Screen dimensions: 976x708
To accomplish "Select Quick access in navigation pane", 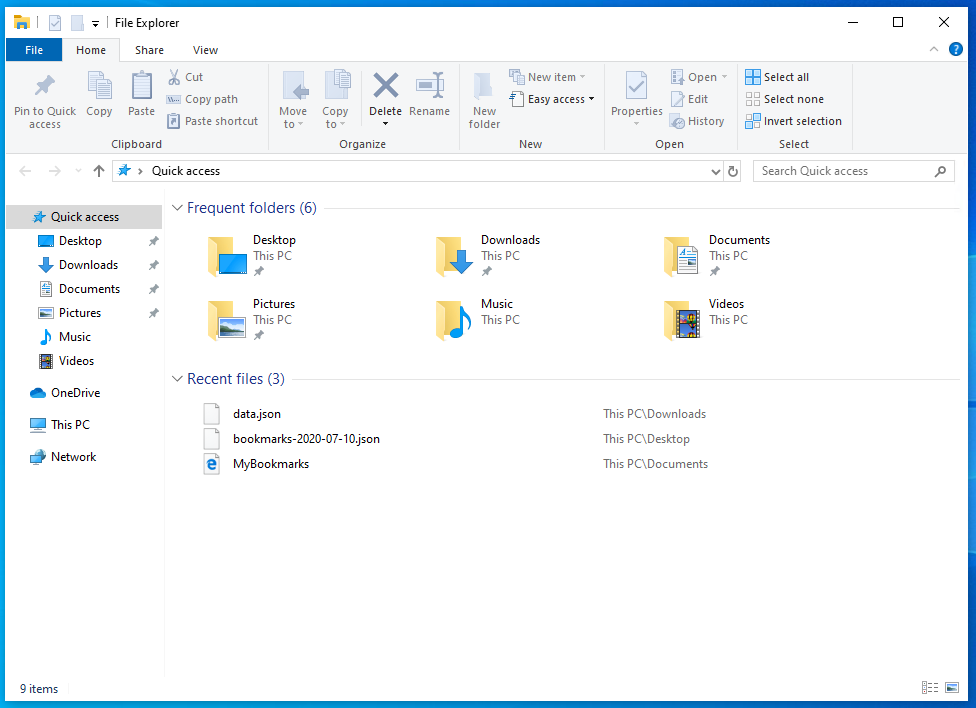I will [x=84, y=217].
